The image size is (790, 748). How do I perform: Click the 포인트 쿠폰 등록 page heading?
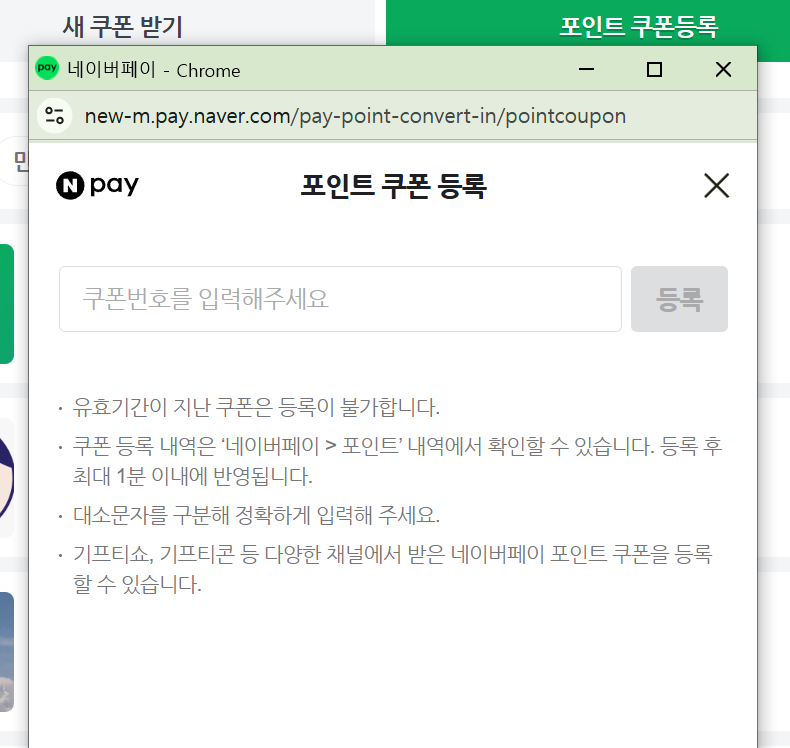click(393, 186)
